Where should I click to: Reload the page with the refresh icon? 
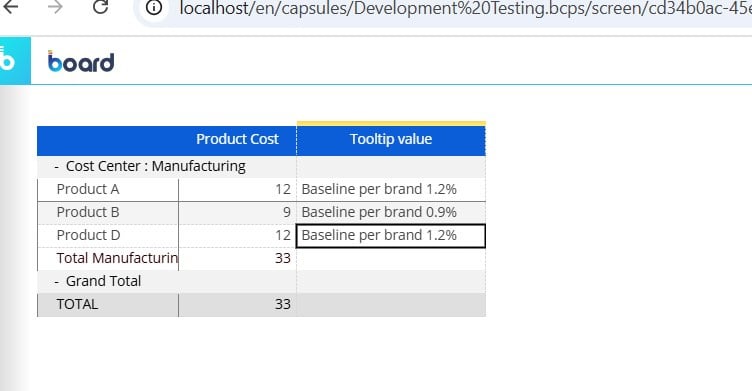(x=100, y=7)
